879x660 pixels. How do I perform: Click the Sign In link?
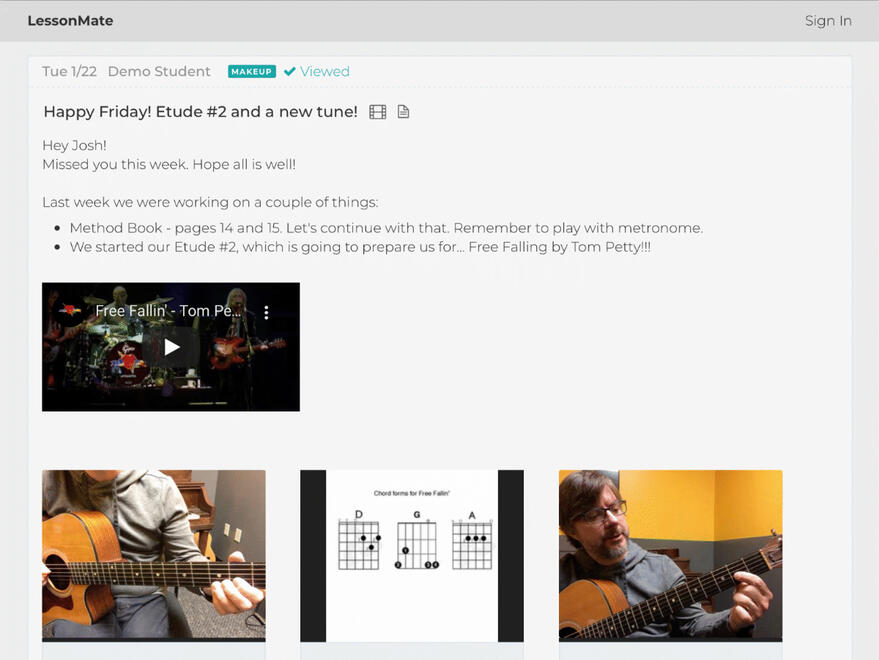point(827,21)
